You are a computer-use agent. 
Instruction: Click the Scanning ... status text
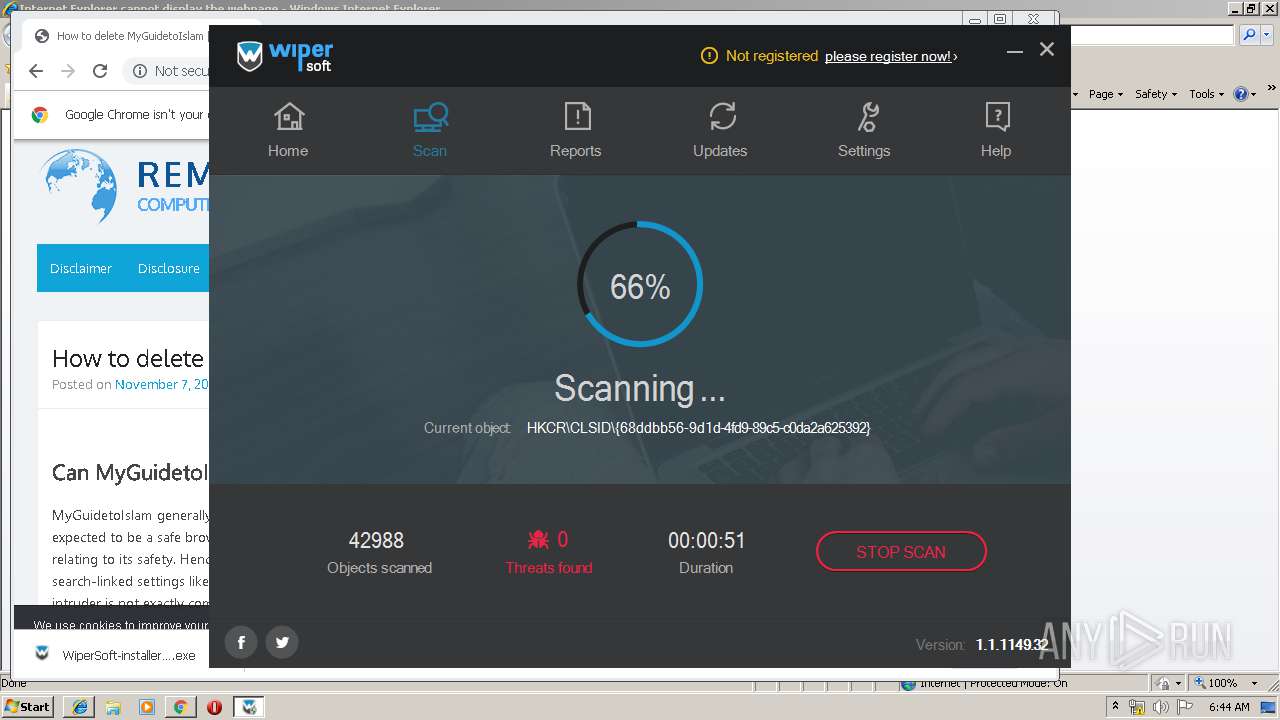pos(640,388)
